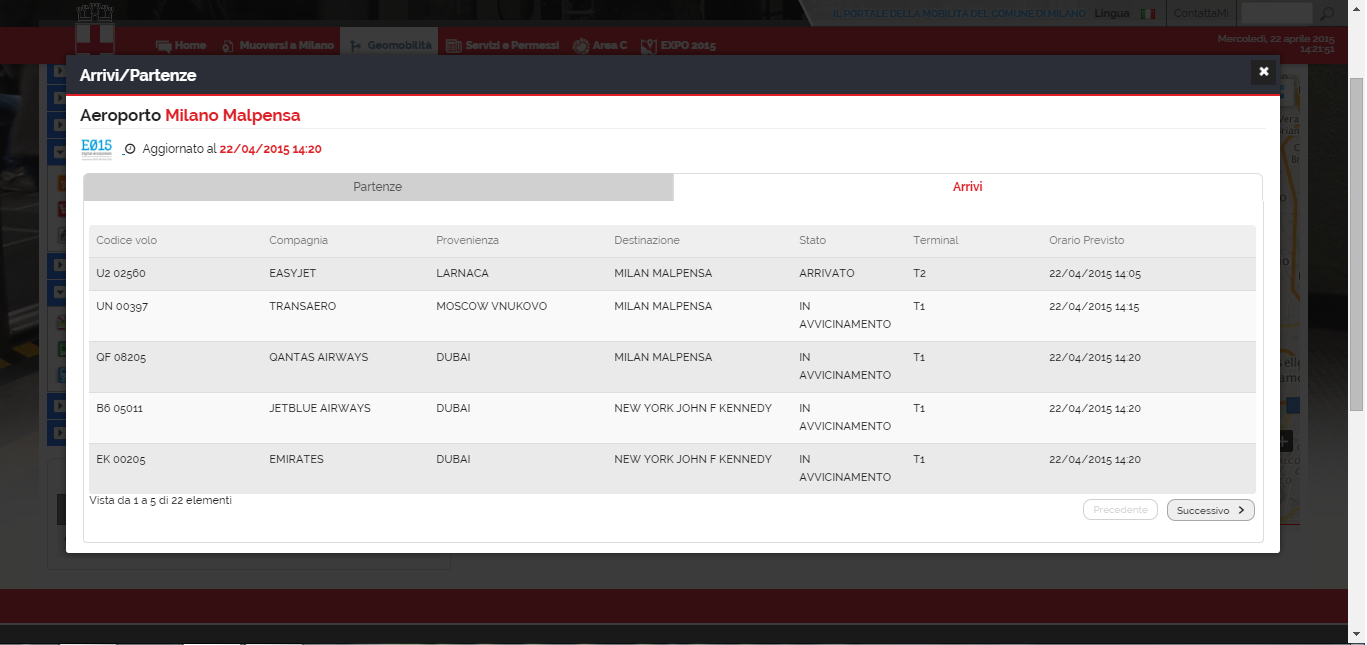
Task: Click the E015 digital ecosystem logo
Action: [96, 149]
